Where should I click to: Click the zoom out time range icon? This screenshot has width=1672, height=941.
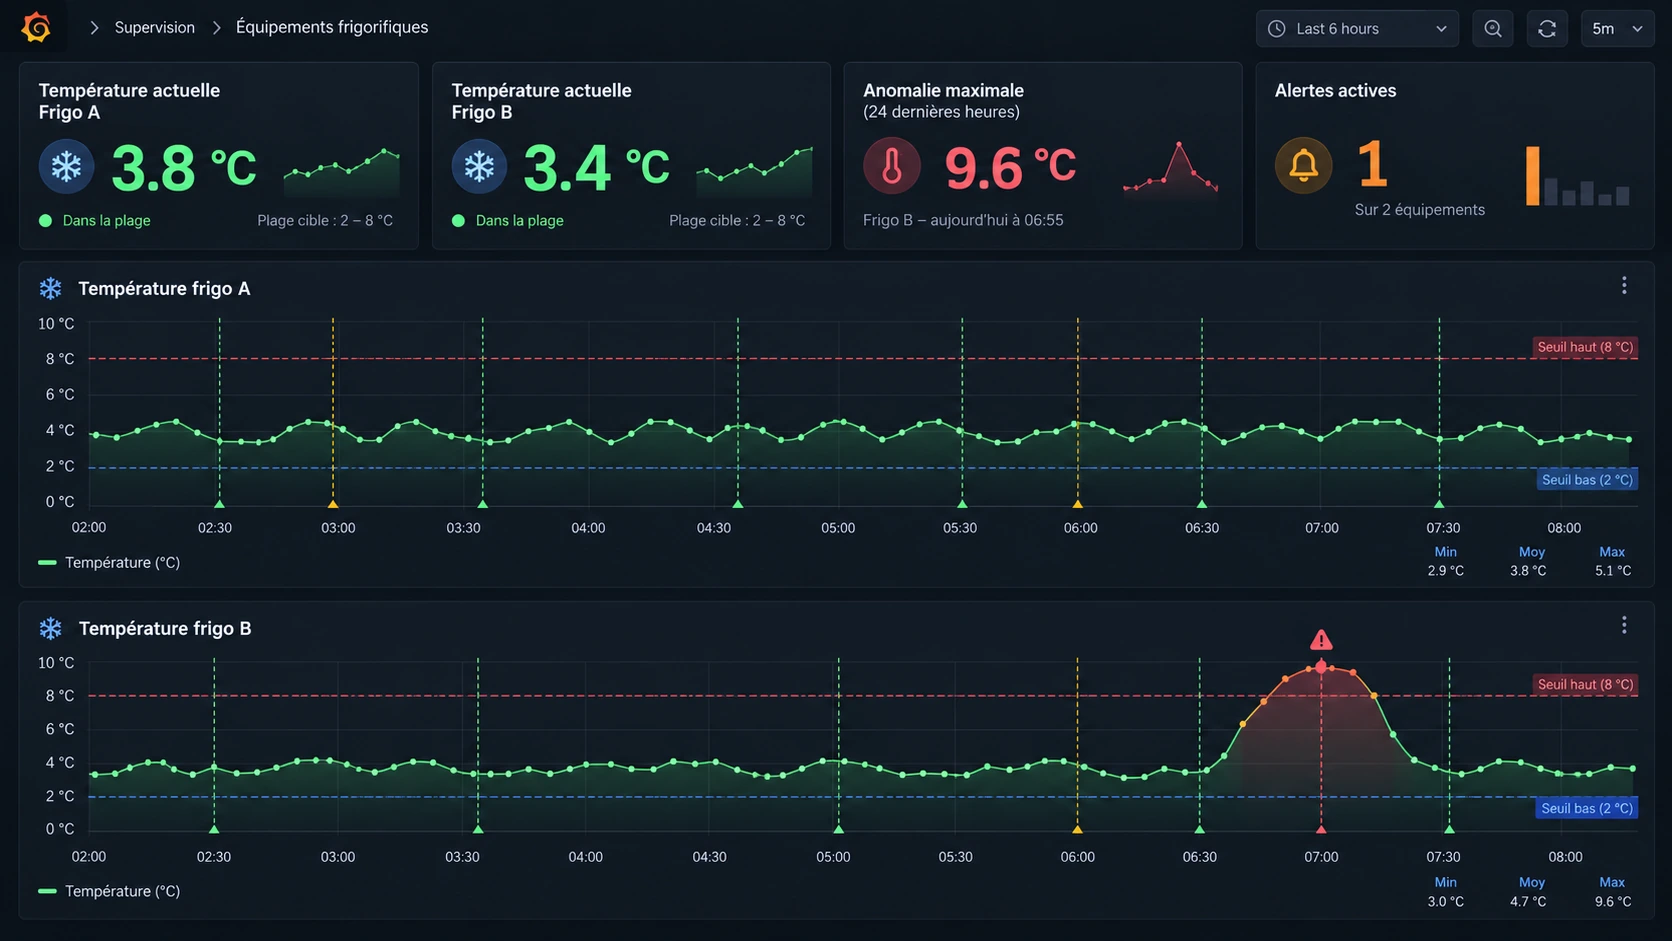click(1493, 29)
